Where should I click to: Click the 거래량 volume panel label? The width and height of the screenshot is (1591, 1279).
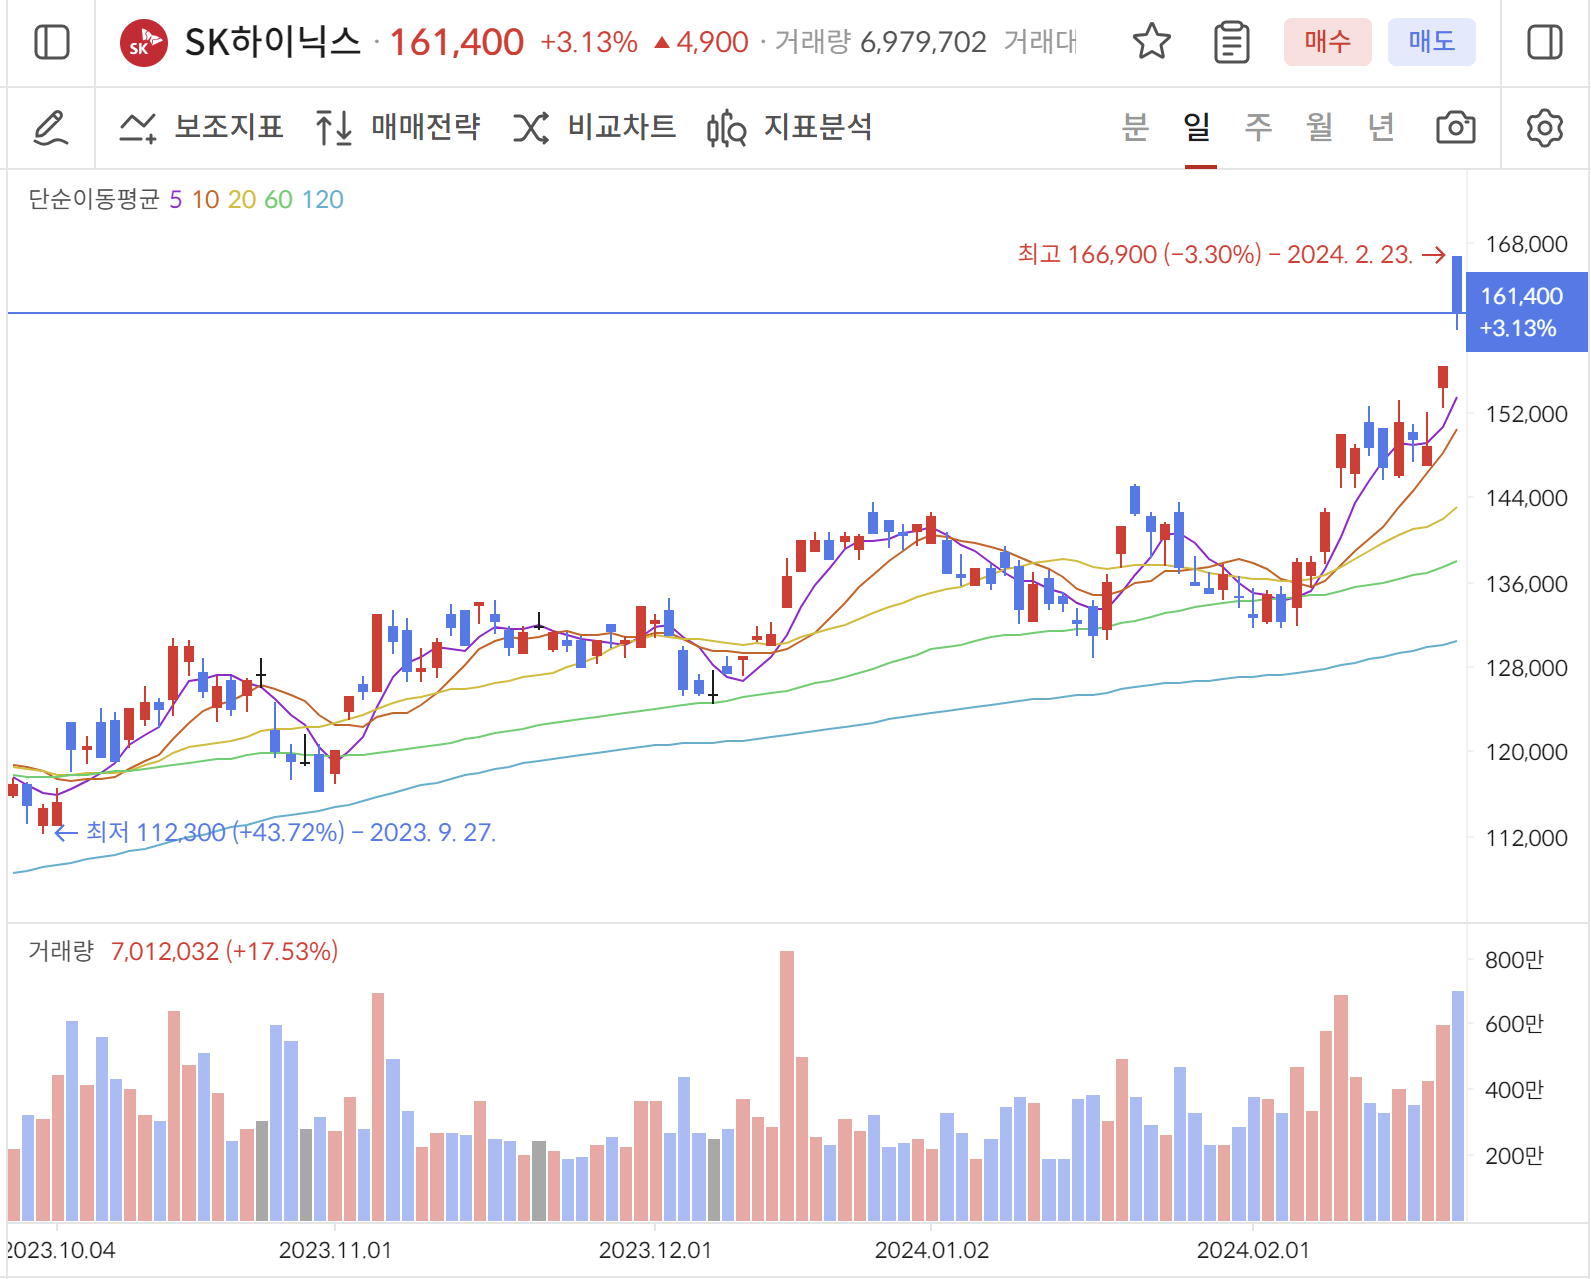(x=61, y=951)
